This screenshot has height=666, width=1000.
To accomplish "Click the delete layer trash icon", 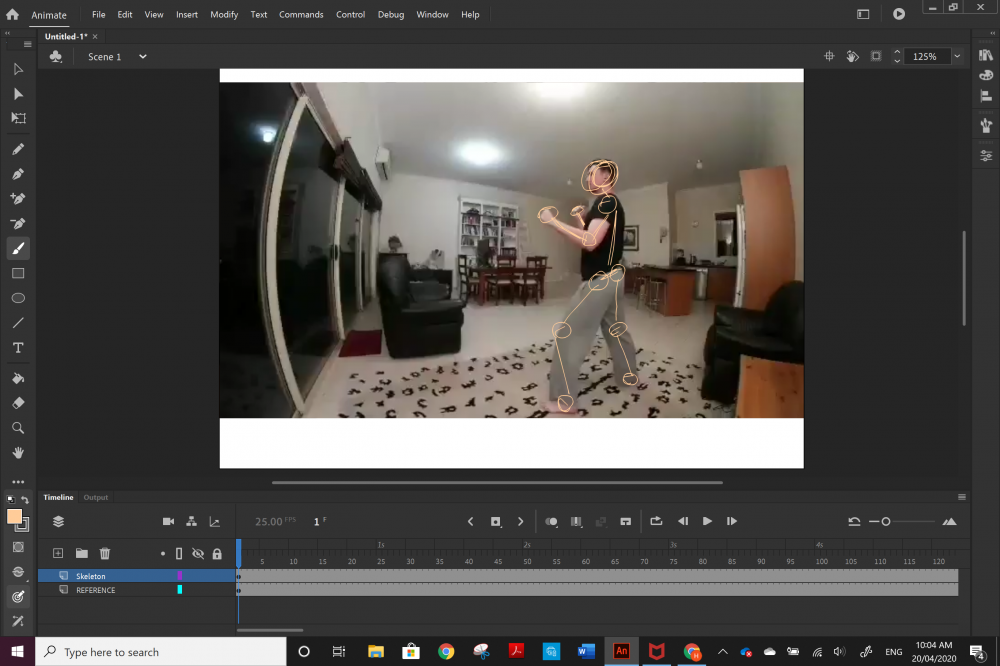I will [x=104, y=553].
